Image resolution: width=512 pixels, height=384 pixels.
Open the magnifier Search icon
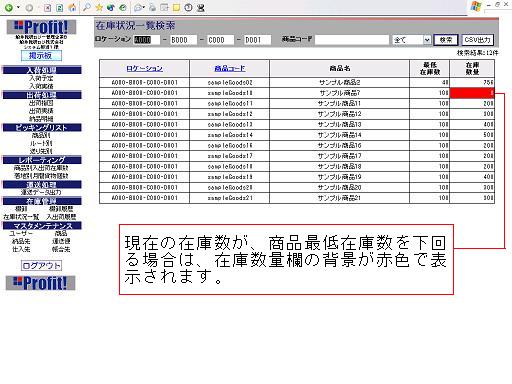click(x=86, y=7)
